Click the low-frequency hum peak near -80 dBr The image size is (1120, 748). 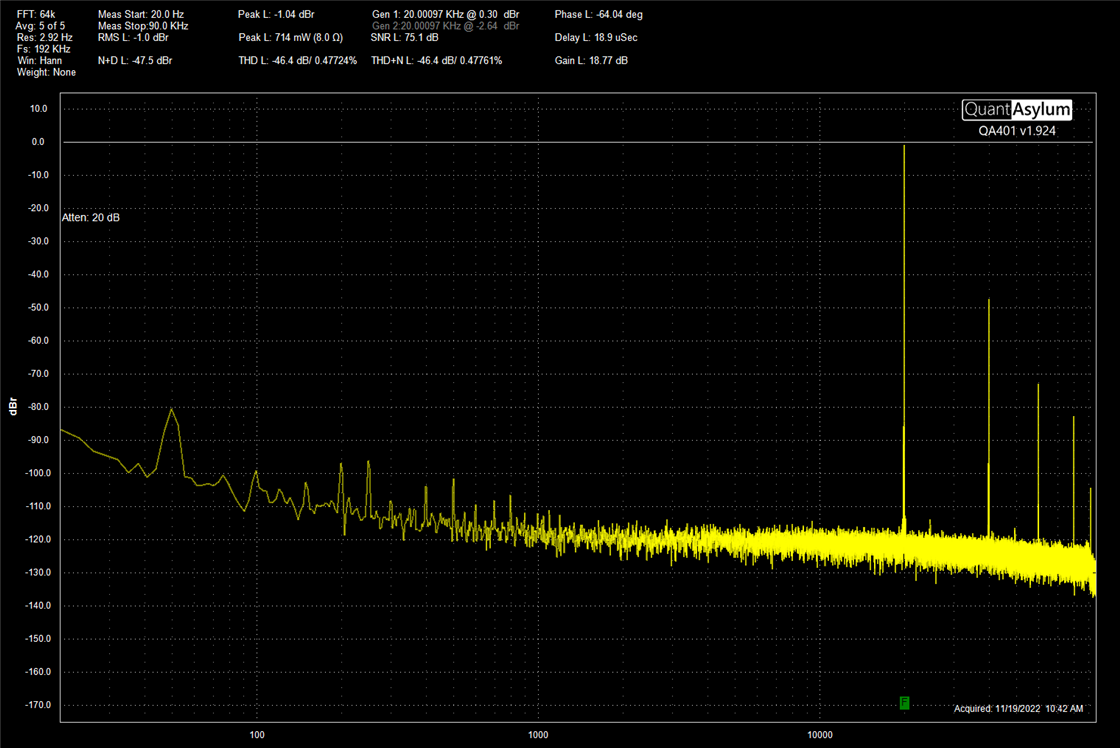pyautogui.click(x=171, y=410)
